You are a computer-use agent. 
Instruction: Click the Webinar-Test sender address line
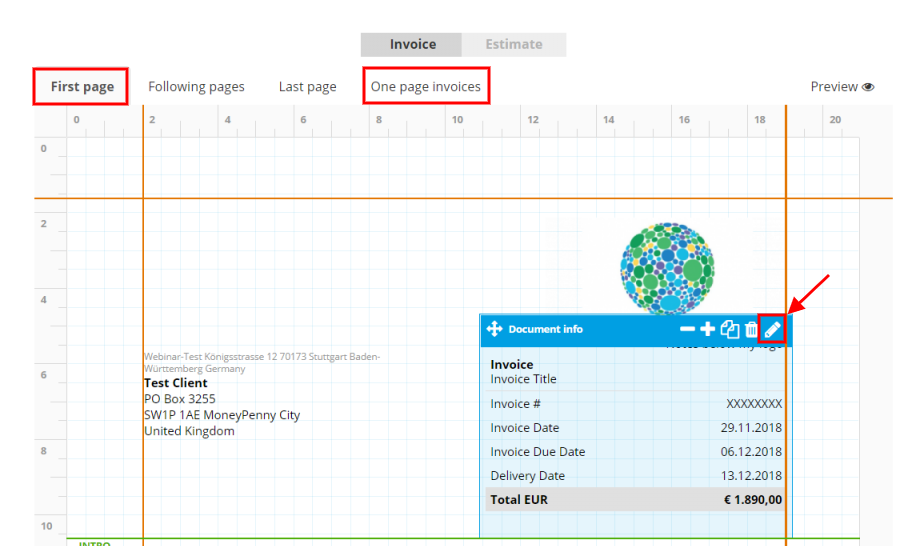coord(262,362)
